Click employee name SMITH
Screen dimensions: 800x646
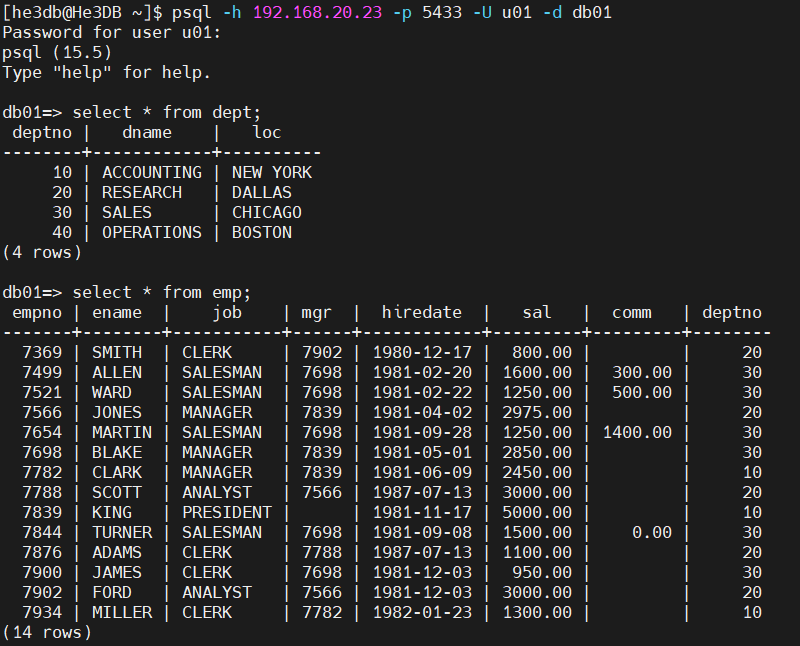click(117, 352)
